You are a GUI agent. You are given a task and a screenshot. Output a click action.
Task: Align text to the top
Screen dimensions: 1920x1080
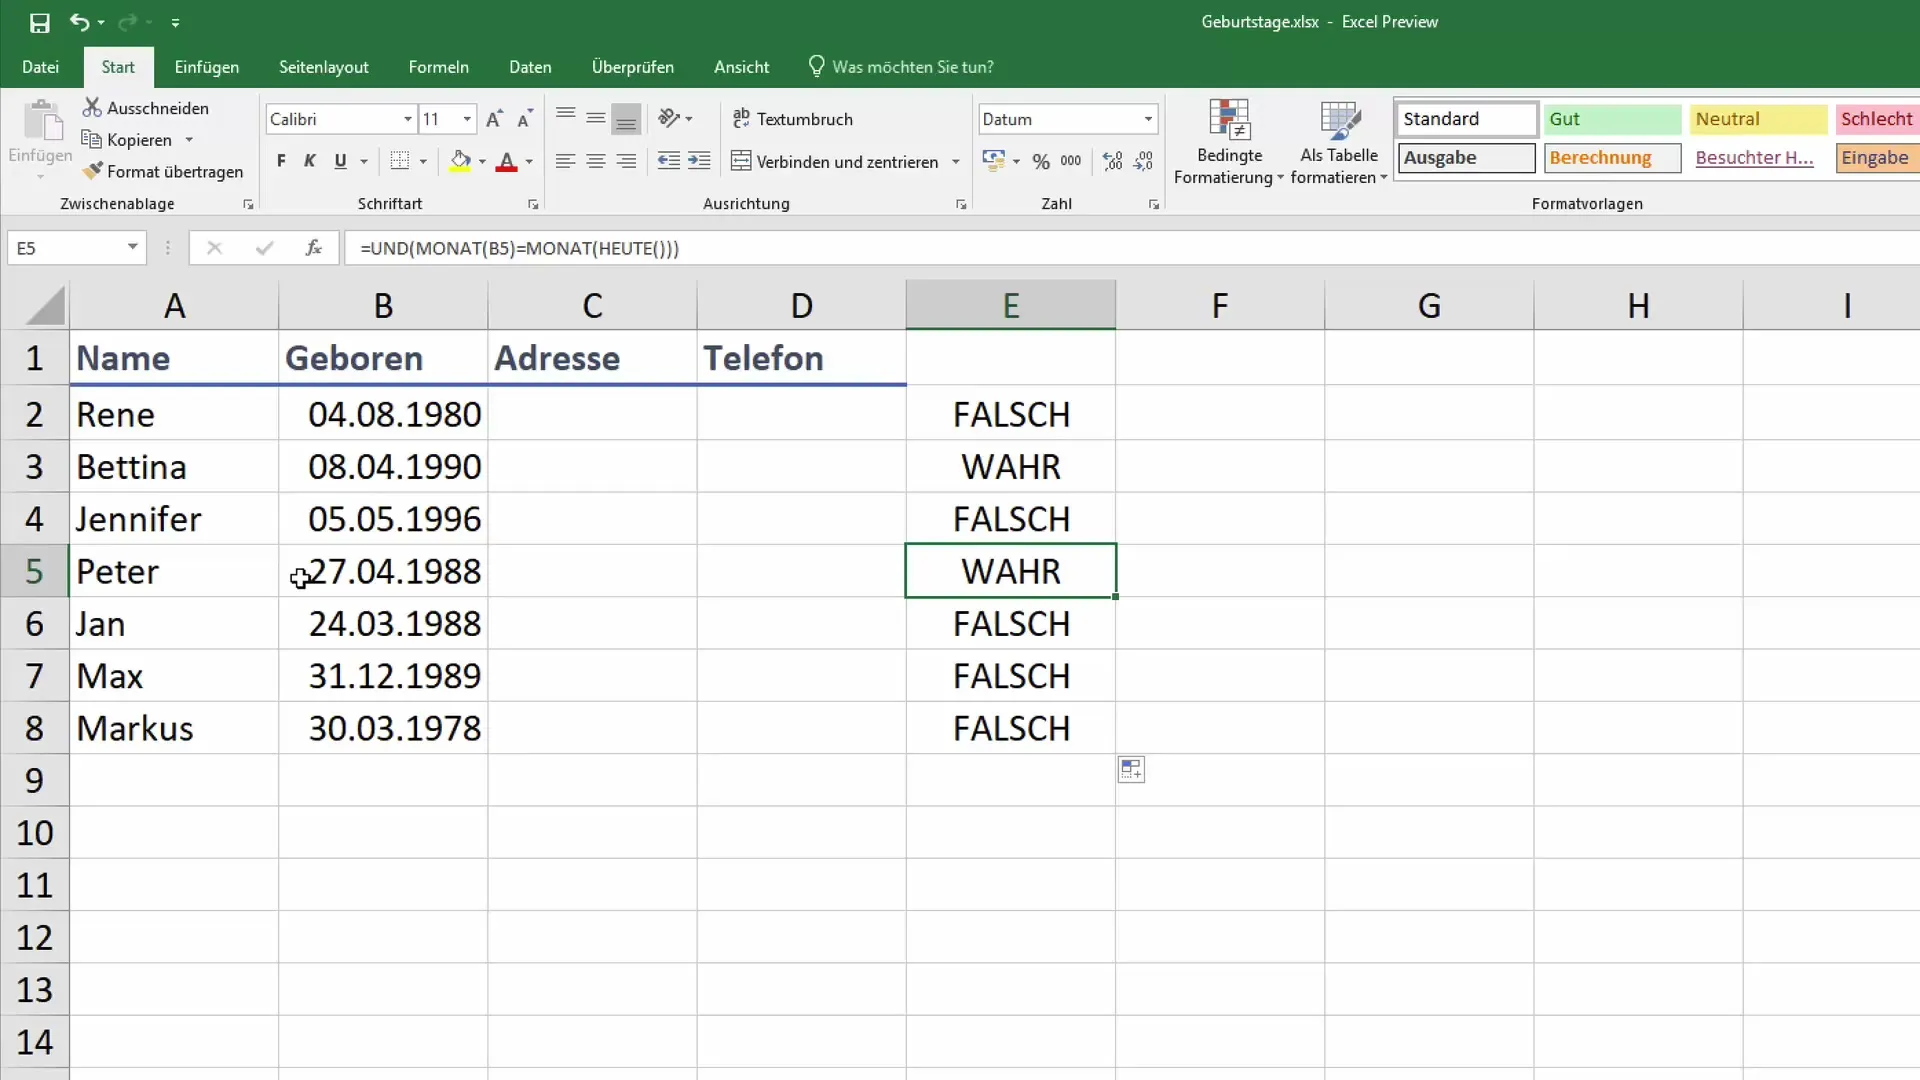[565, 118]
